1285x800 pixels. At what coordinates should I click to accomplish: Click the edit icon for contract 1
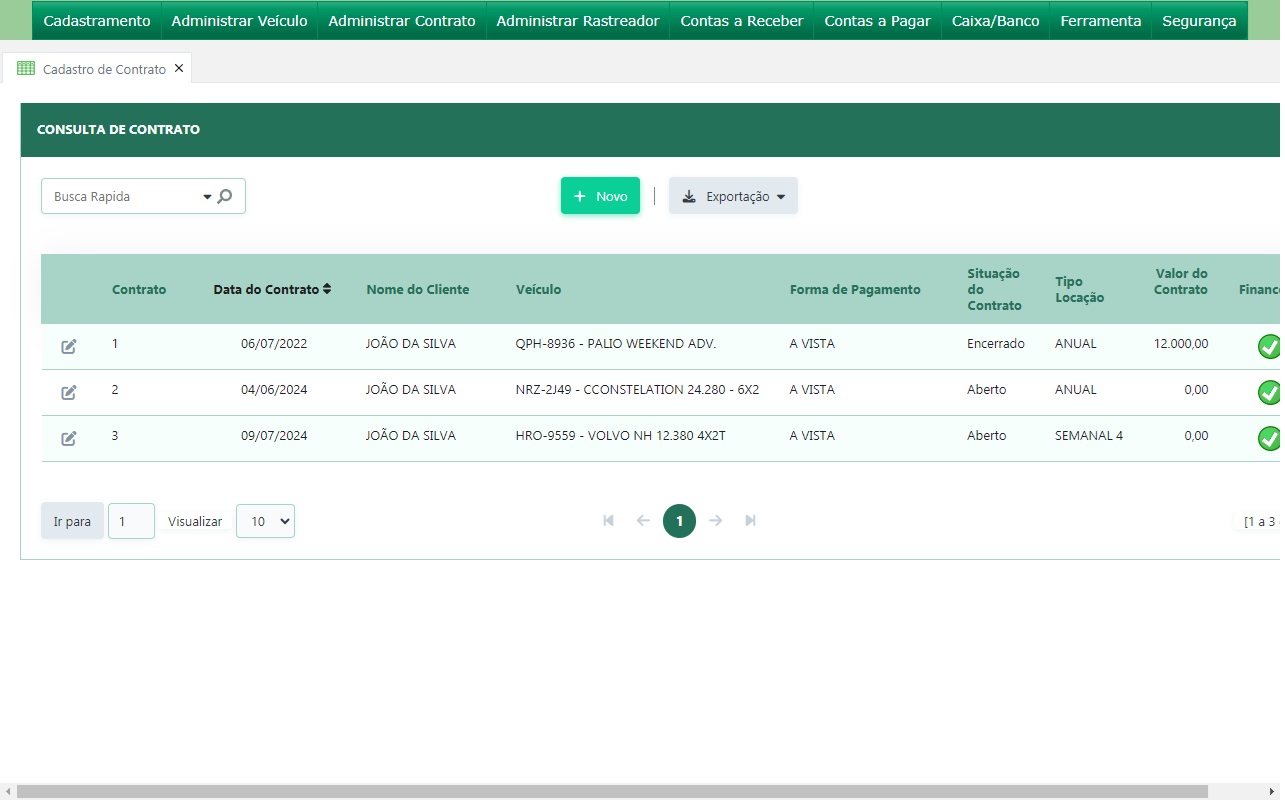pos(69,346)
